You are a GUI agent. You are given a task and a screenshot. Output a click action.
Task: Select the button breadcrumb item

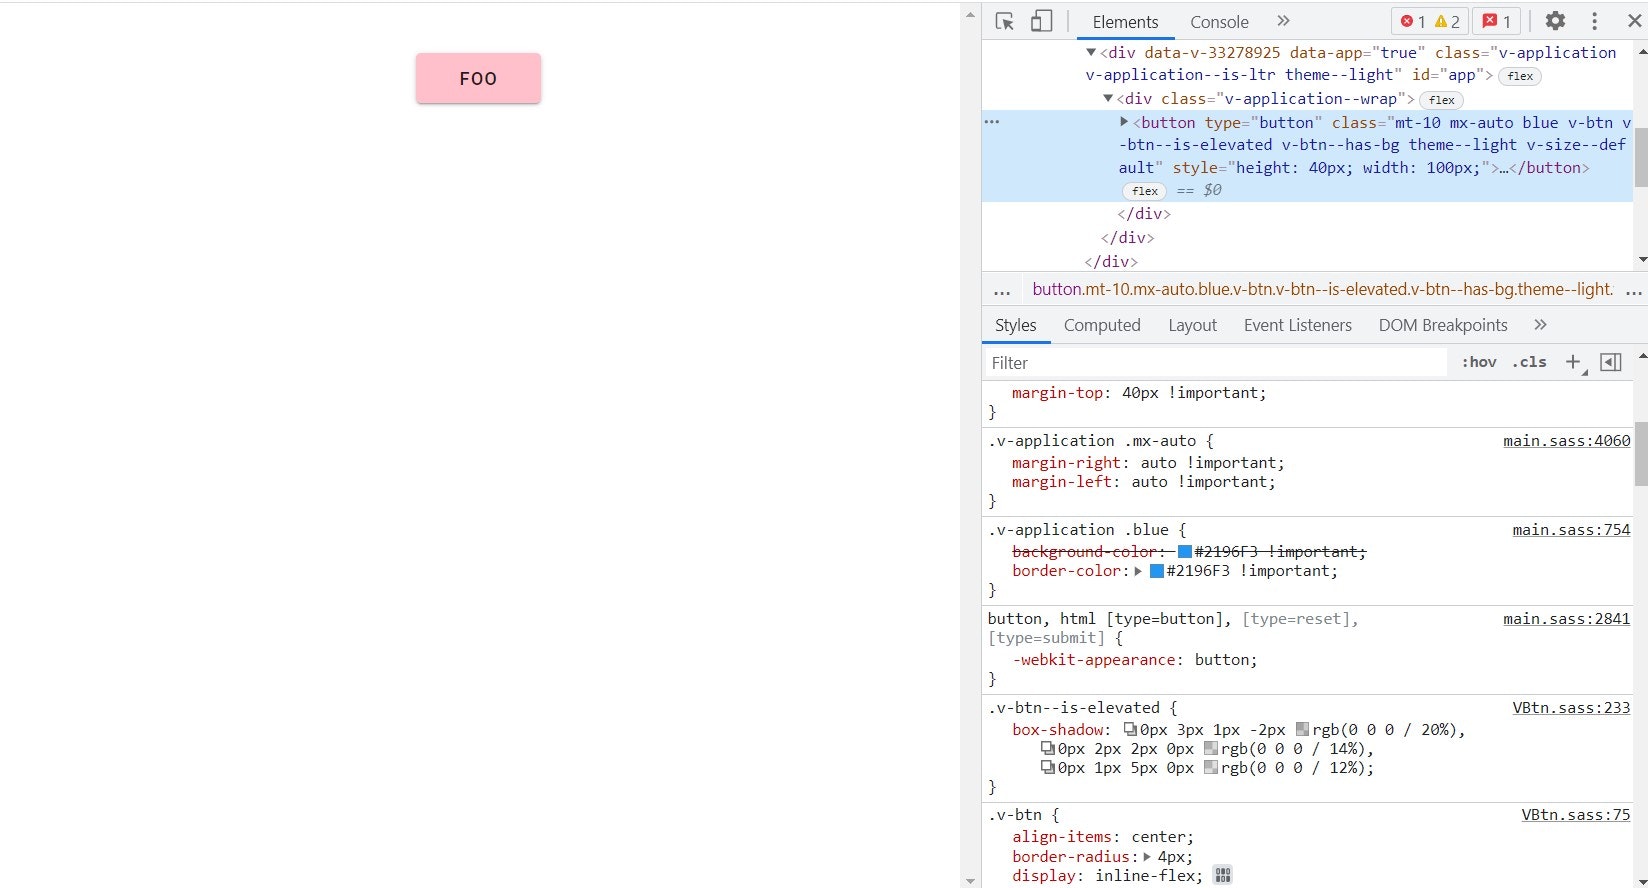tap(1322, 290)
